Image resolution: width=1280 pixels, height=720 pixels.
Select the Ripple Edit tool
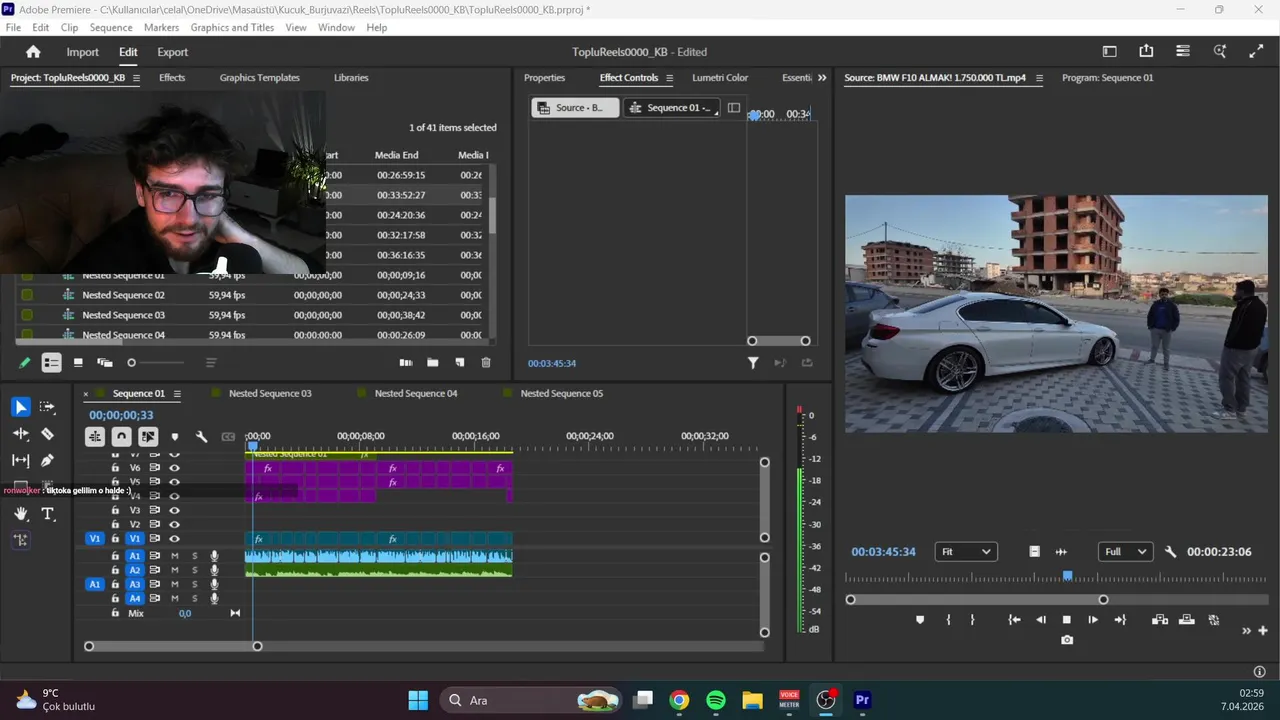pyautogui.click(x=21, y=434)
